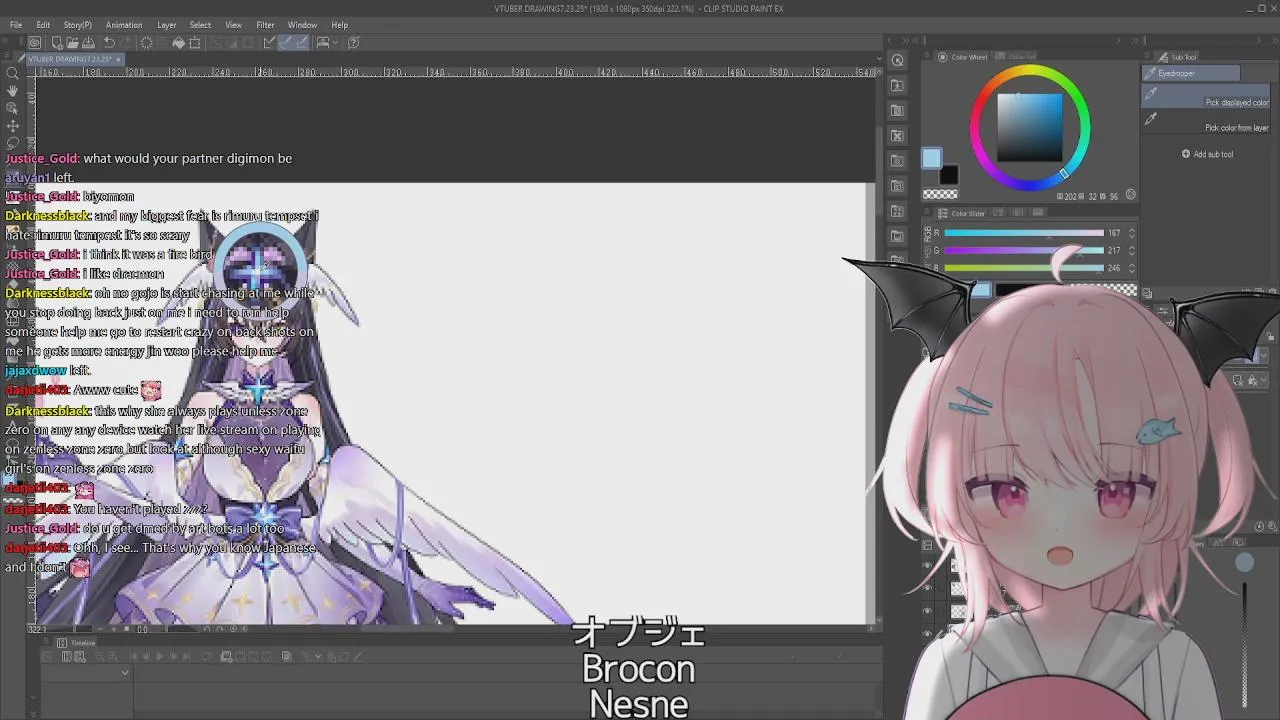
Task: Click the eyedropper icon for Pick color from layer
Action: [1150, 119]
